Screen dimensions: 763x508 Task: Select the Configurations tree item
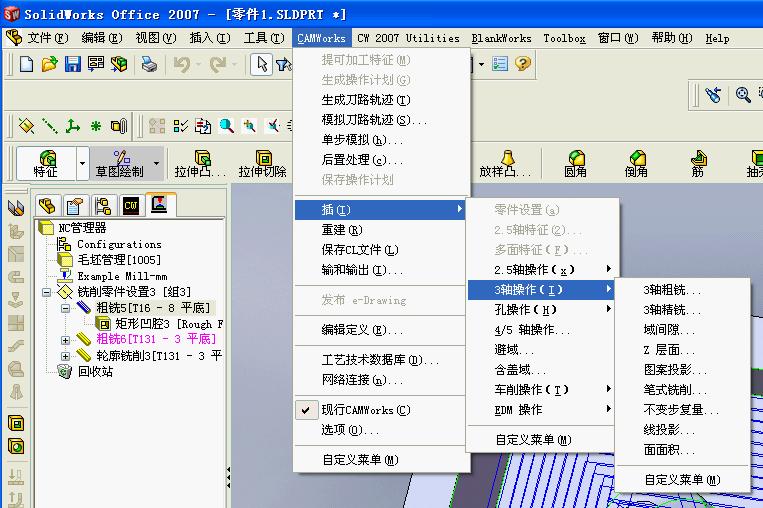tap(110, 244)
